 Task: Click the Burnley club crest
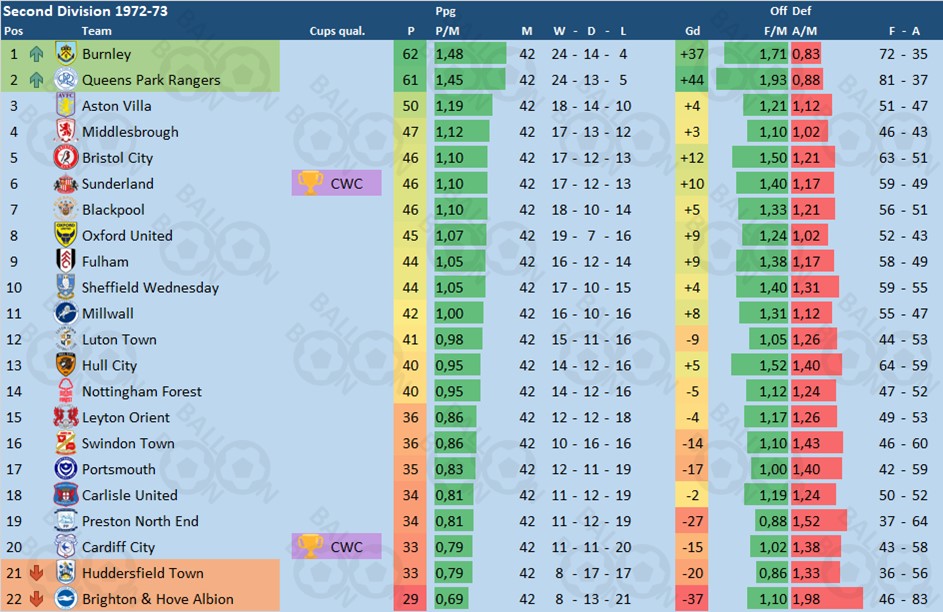pos(66,54)
